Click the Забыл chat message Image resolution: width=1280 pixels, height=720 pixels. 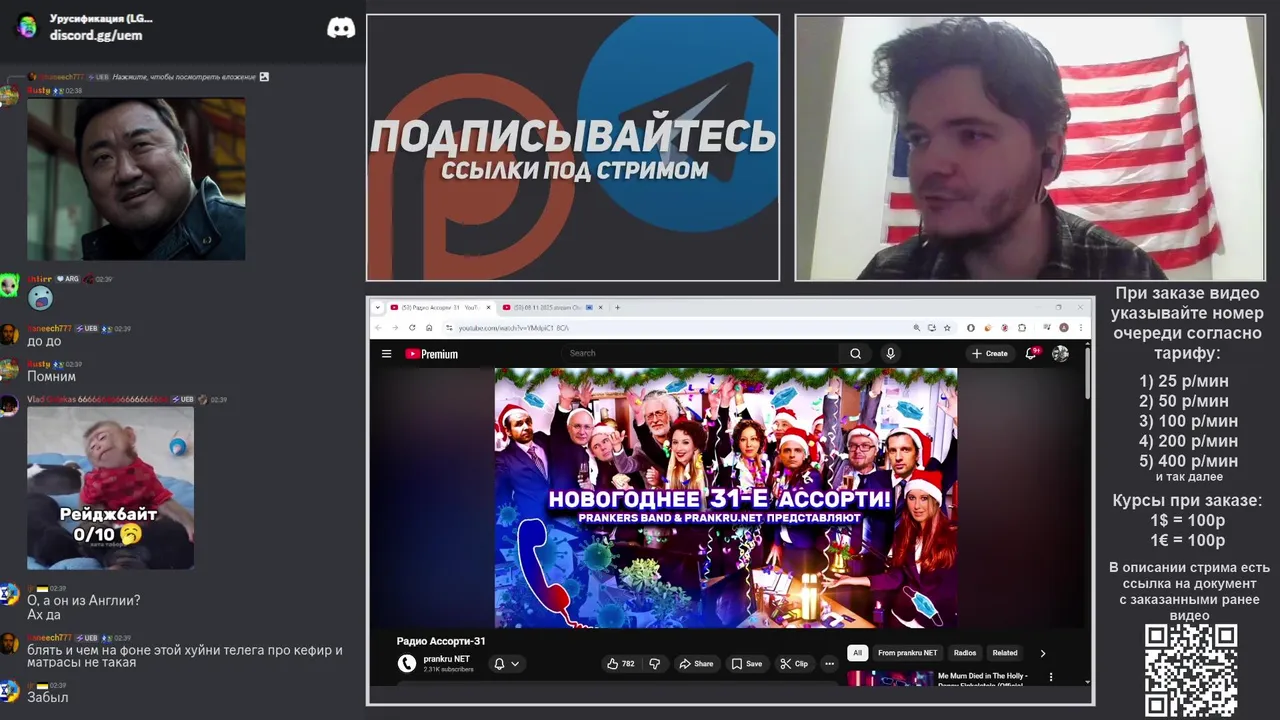pyautogui.click(x=48, y=697)
